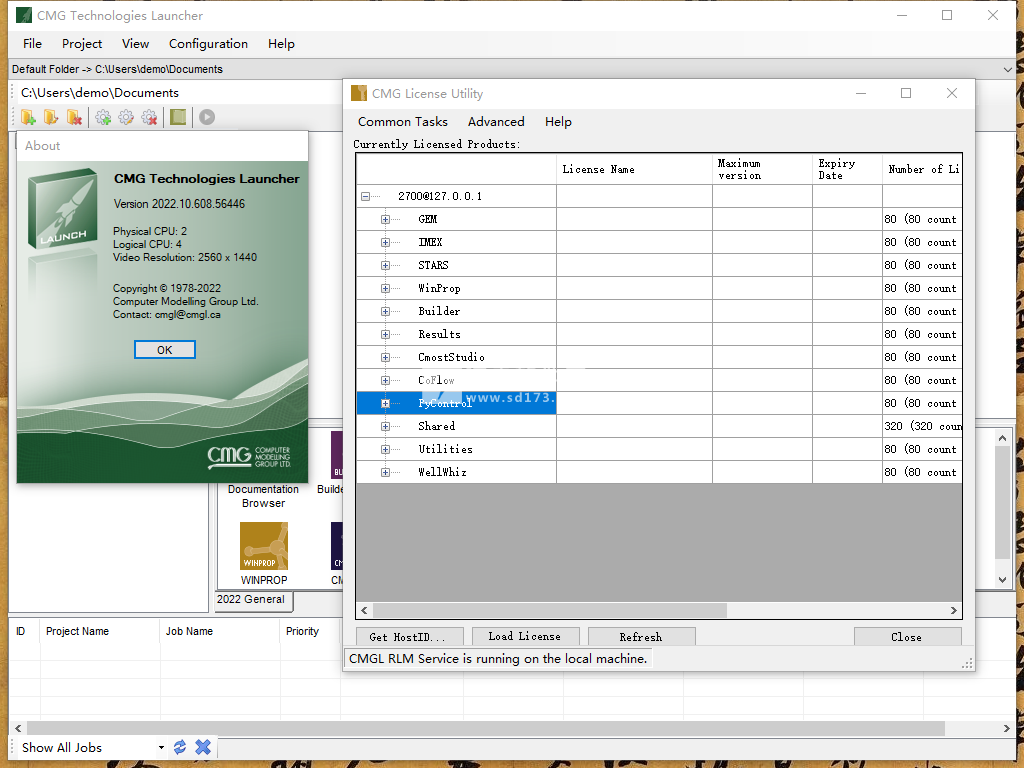
Task: Open the WINPROP application icon
Action: click(x=264, y=546)
